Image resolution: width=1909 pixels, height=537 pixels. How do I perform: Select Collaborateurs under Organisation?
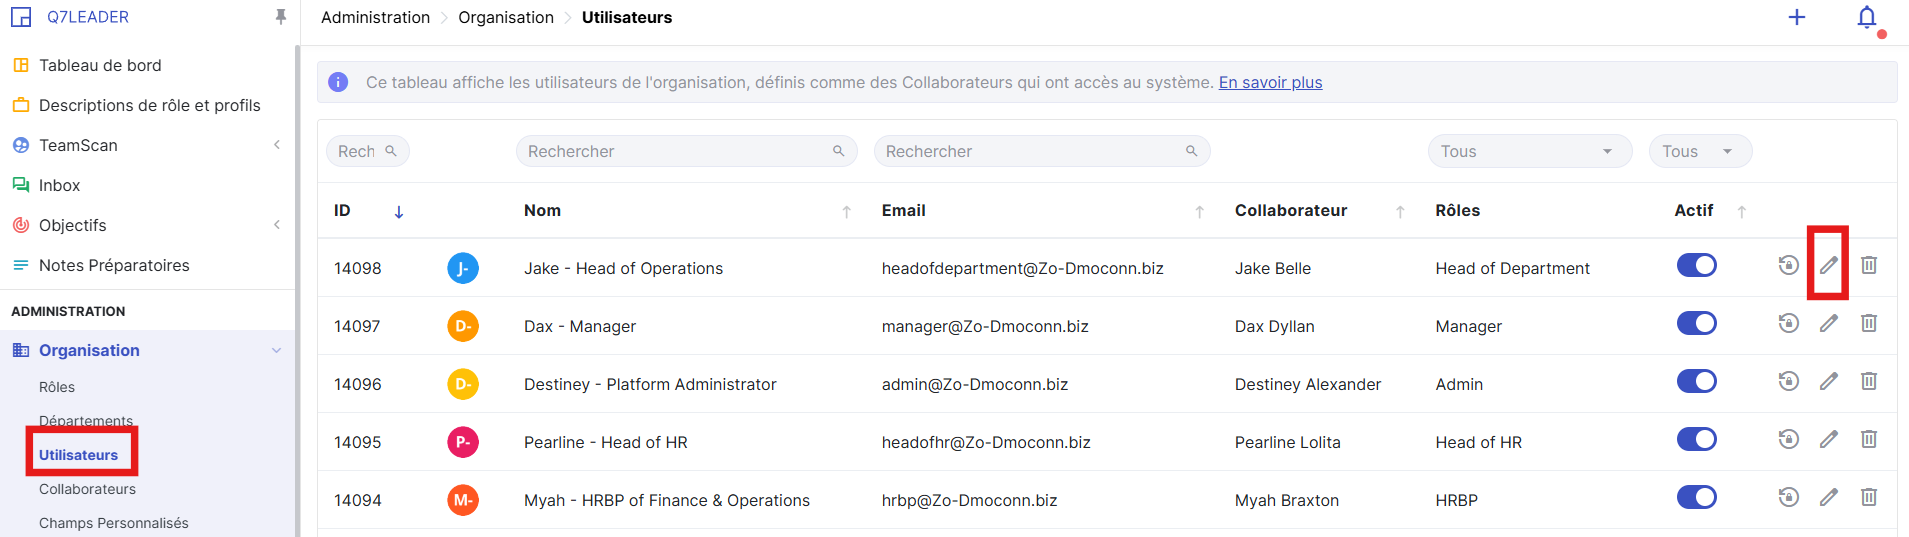click(87, 489)
